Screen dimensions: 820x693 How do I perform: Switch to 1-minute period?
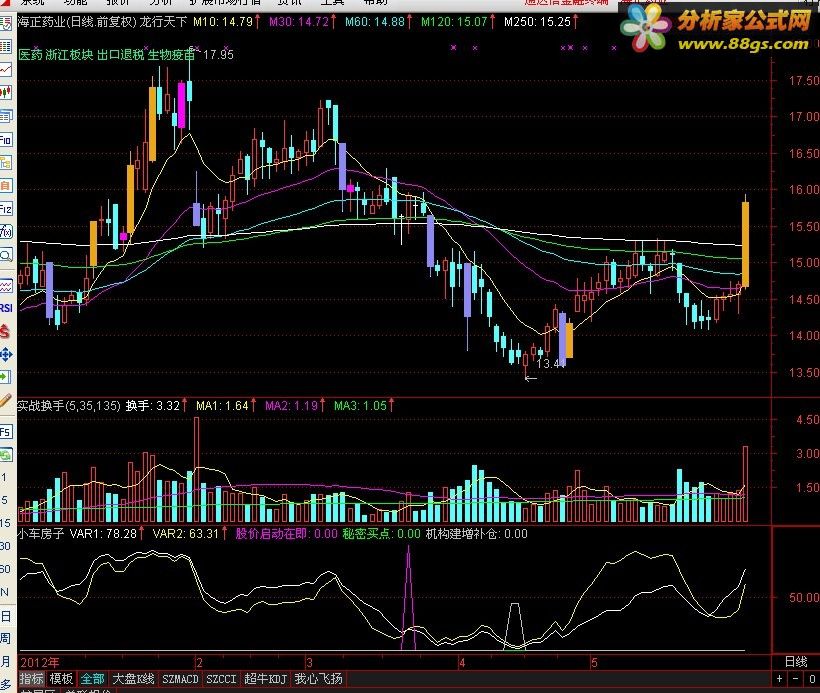coord(4,478)
